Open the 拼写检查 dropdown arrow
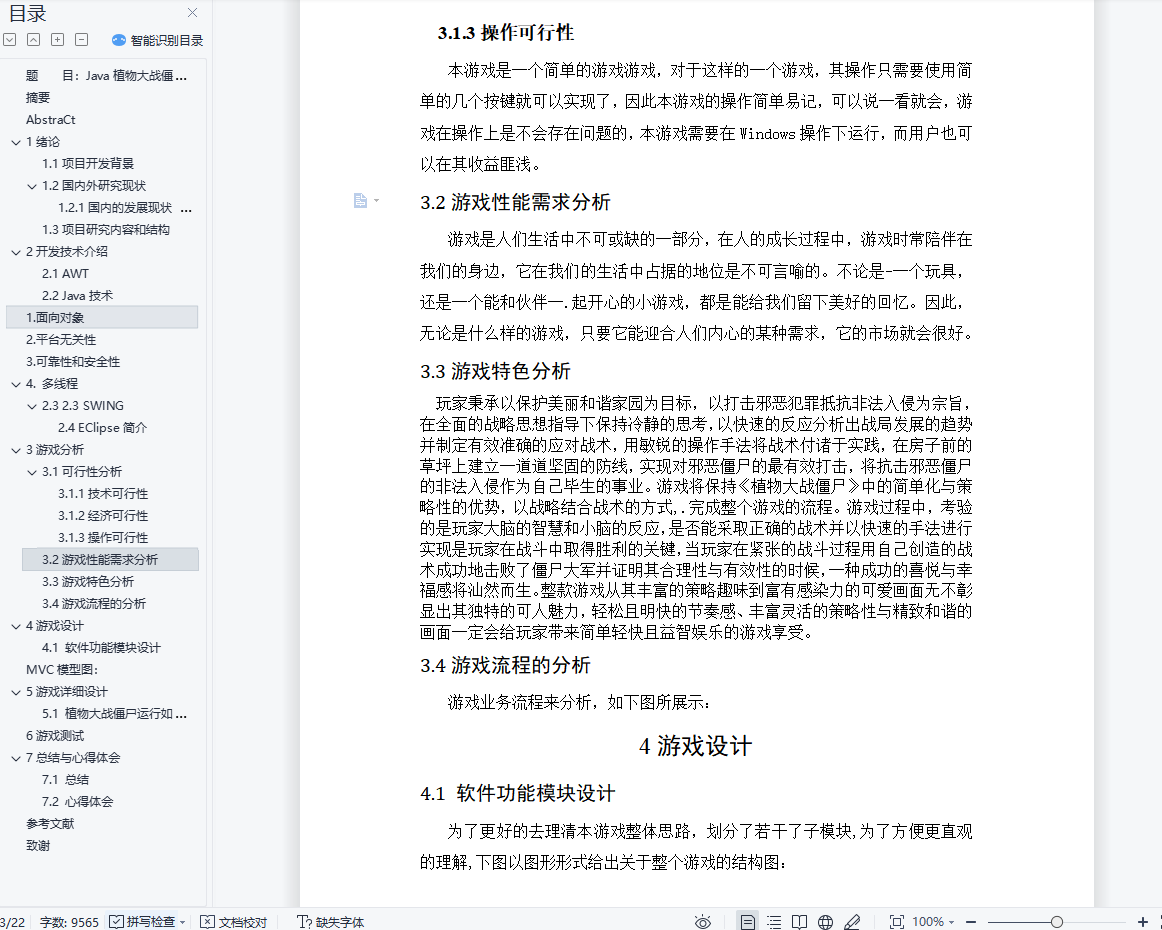The image size is (1162, 930). tap(182, 923)
